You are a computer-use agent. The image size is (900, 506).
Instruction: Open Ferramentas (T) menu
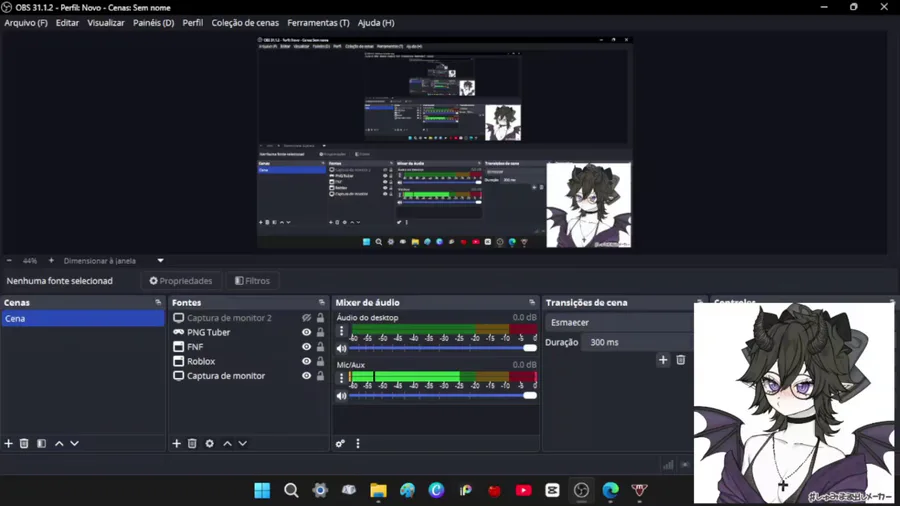(318, 23)
